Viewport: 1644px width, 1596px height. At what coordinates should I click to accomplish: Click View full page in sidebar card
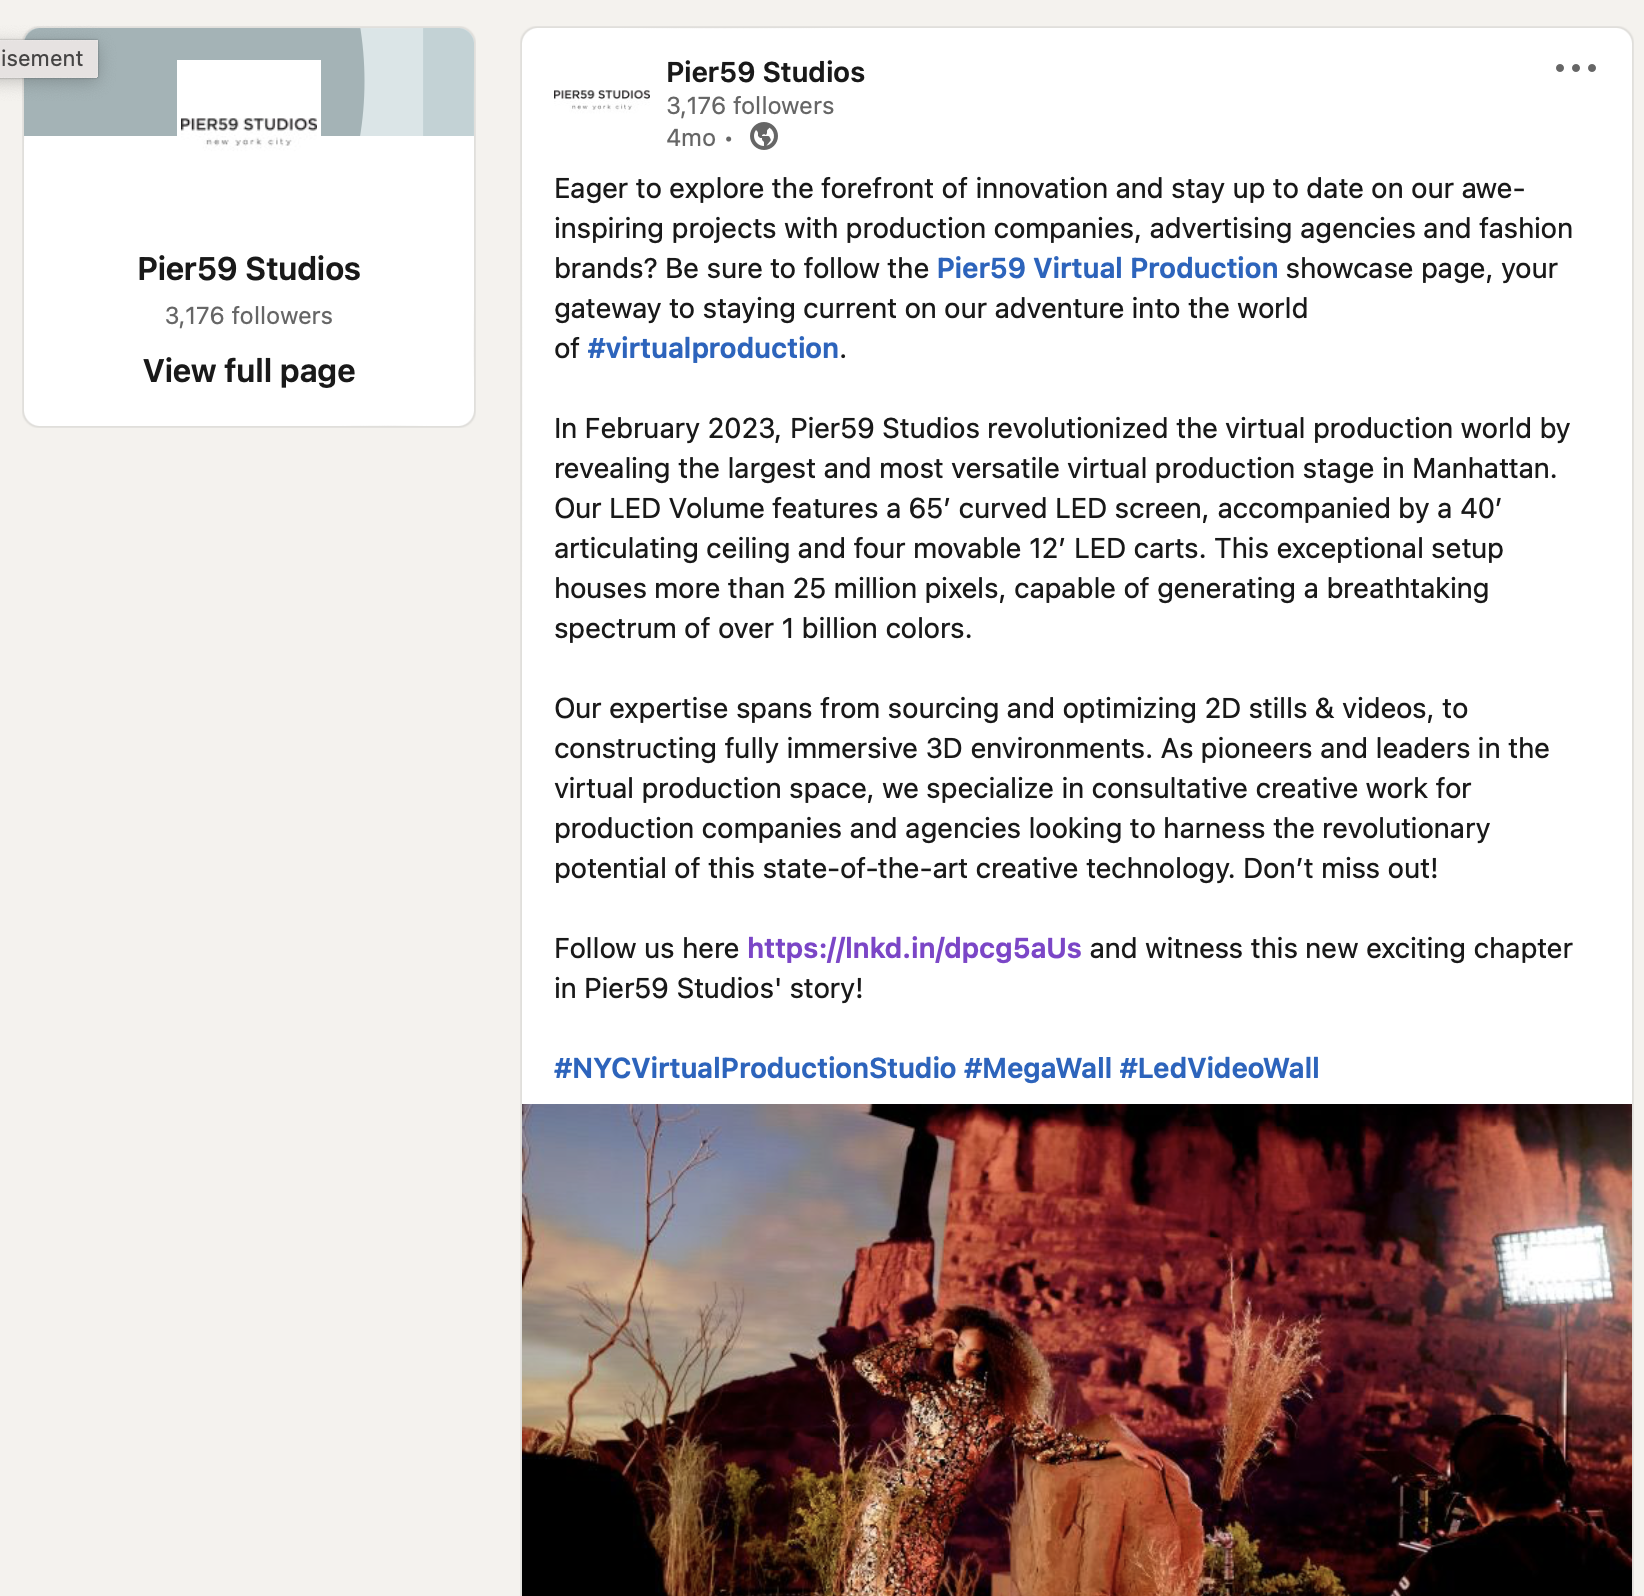249,371
